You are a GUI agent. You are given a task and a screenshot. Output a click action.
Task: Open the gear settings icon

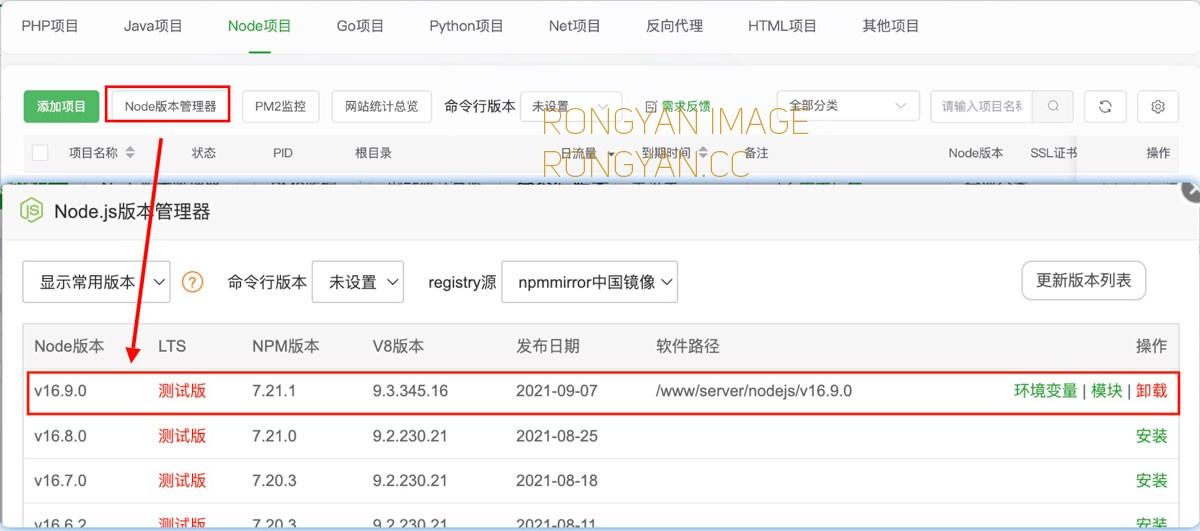(x=1158, y=106)
